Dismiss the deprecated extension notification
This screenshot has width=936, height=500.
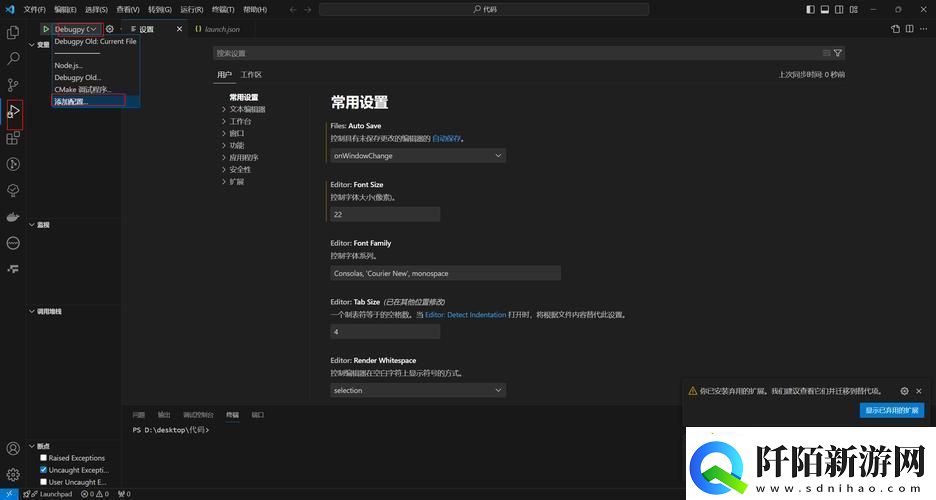tap(919, 391)
